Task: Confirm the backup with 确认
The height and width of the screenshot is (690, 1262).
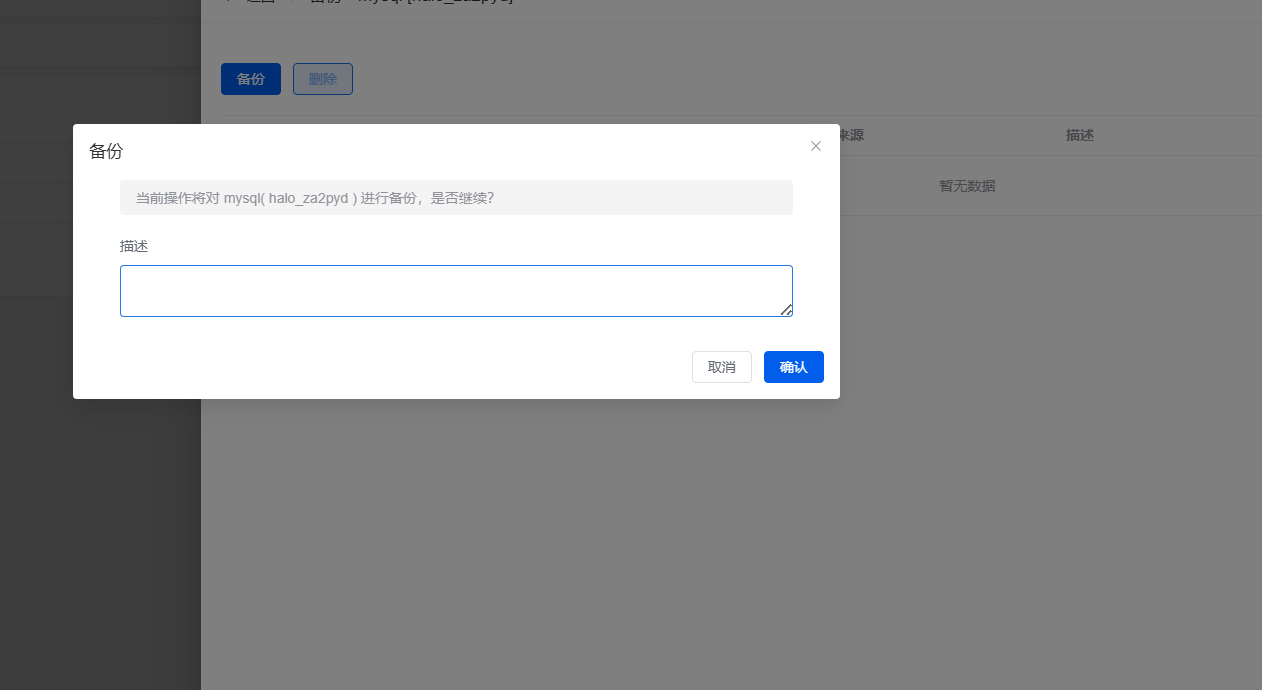Action: 793,367
